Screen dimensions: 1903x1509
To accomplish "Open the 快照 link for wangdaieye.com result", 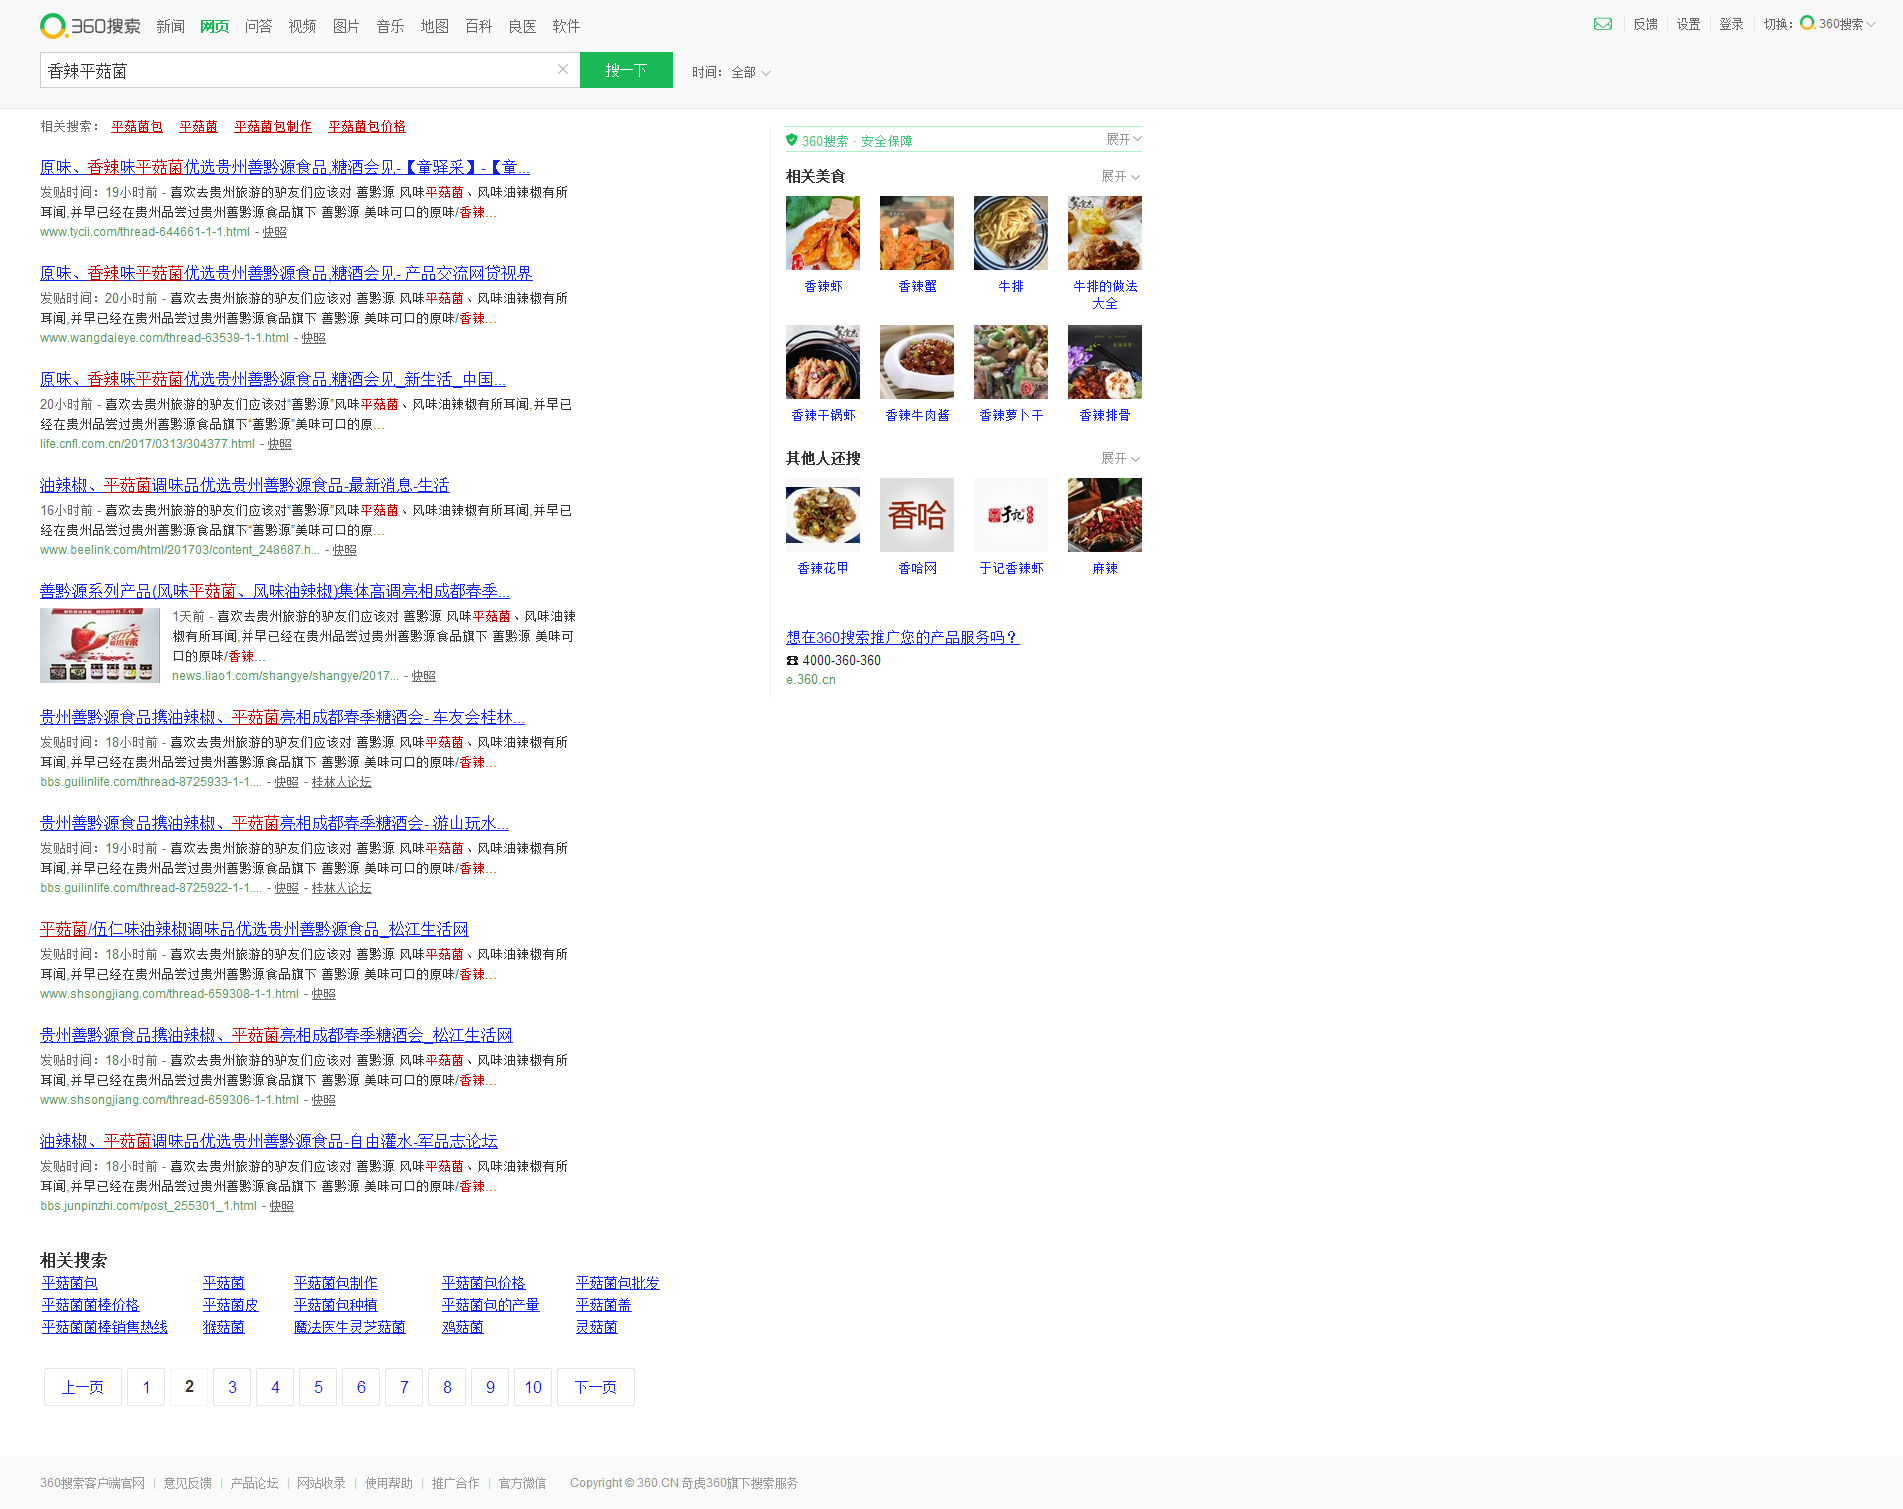I will click(314, 338).
